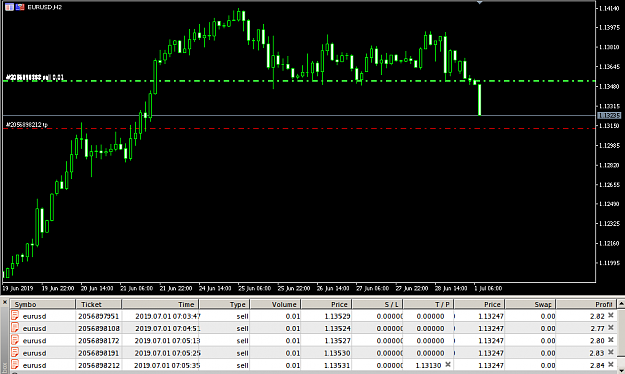Click the 1.11995 price axis label
Viewport: 625px width, 374px height.
(x=609, y=263)
